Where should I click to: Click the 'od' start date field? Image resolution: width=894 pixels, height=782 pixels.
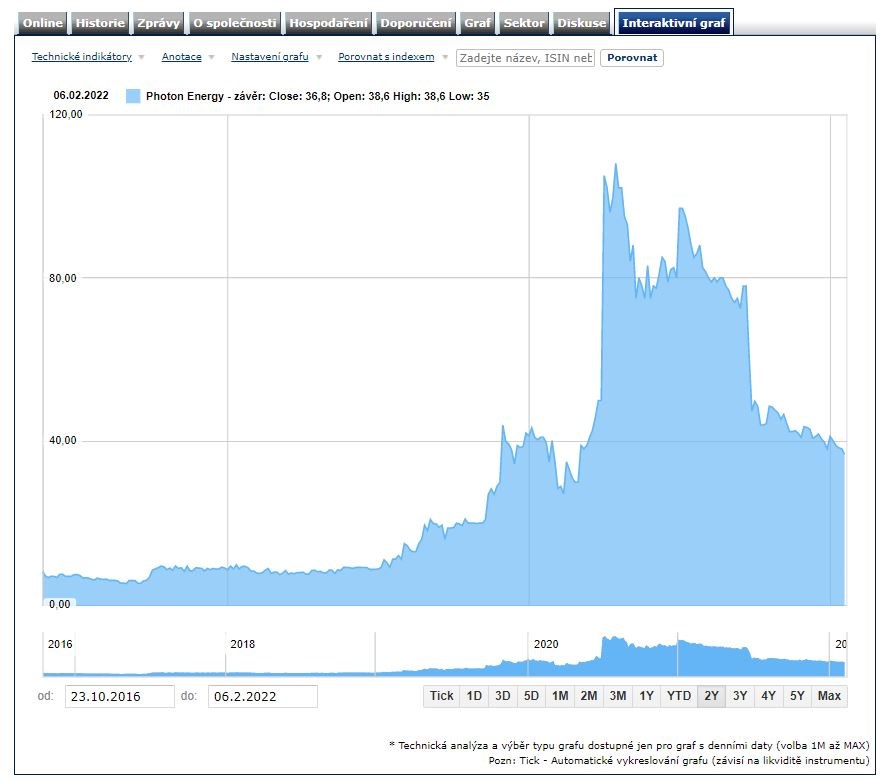[x=119, y=696]
